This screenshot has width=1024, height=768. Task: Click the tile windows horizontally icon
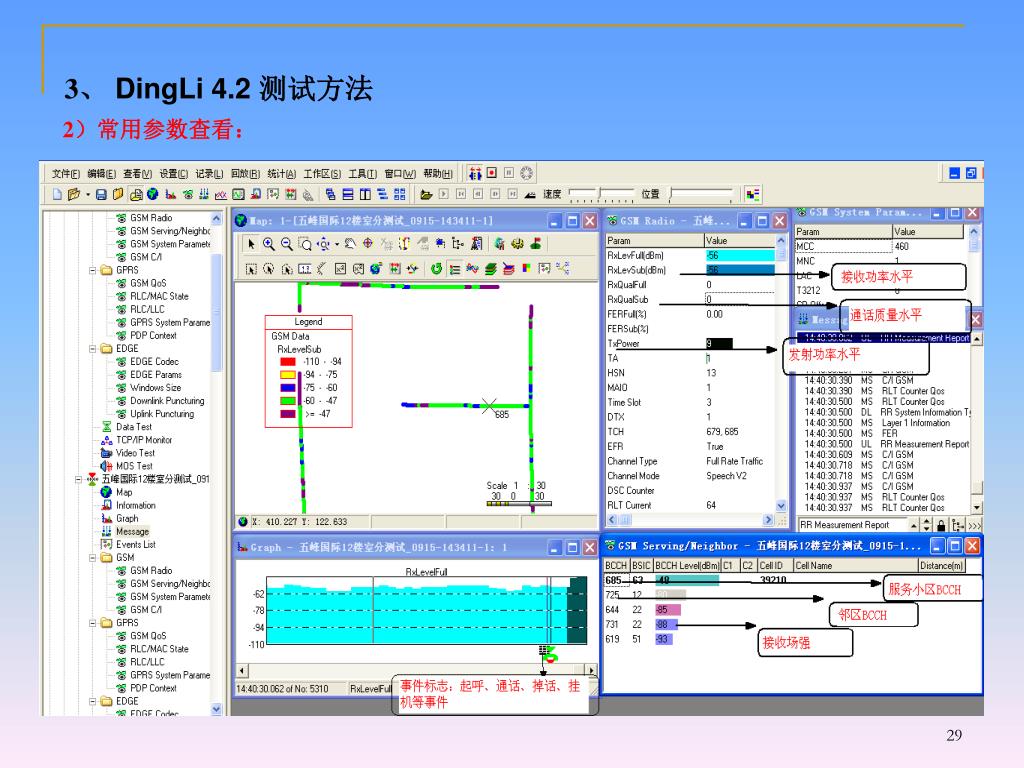348,194
